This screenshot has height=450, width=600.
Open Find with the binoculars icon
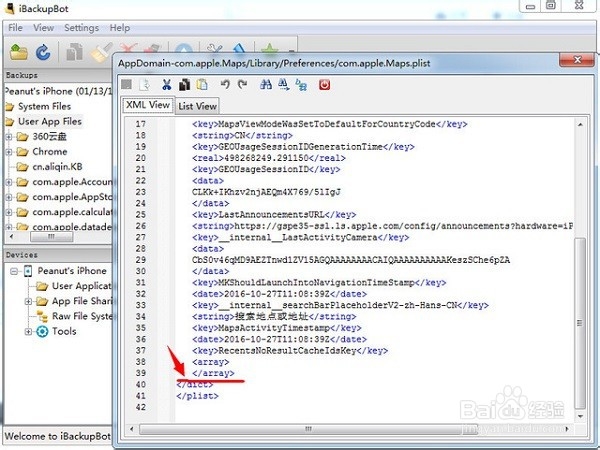(266, 85)
